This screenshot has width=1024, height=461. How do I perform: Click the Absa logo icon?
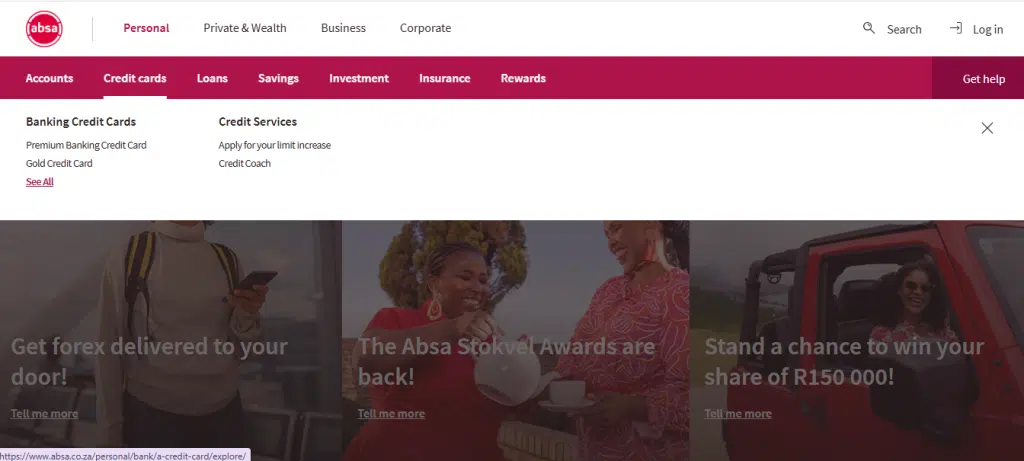(x=44, y=28)
